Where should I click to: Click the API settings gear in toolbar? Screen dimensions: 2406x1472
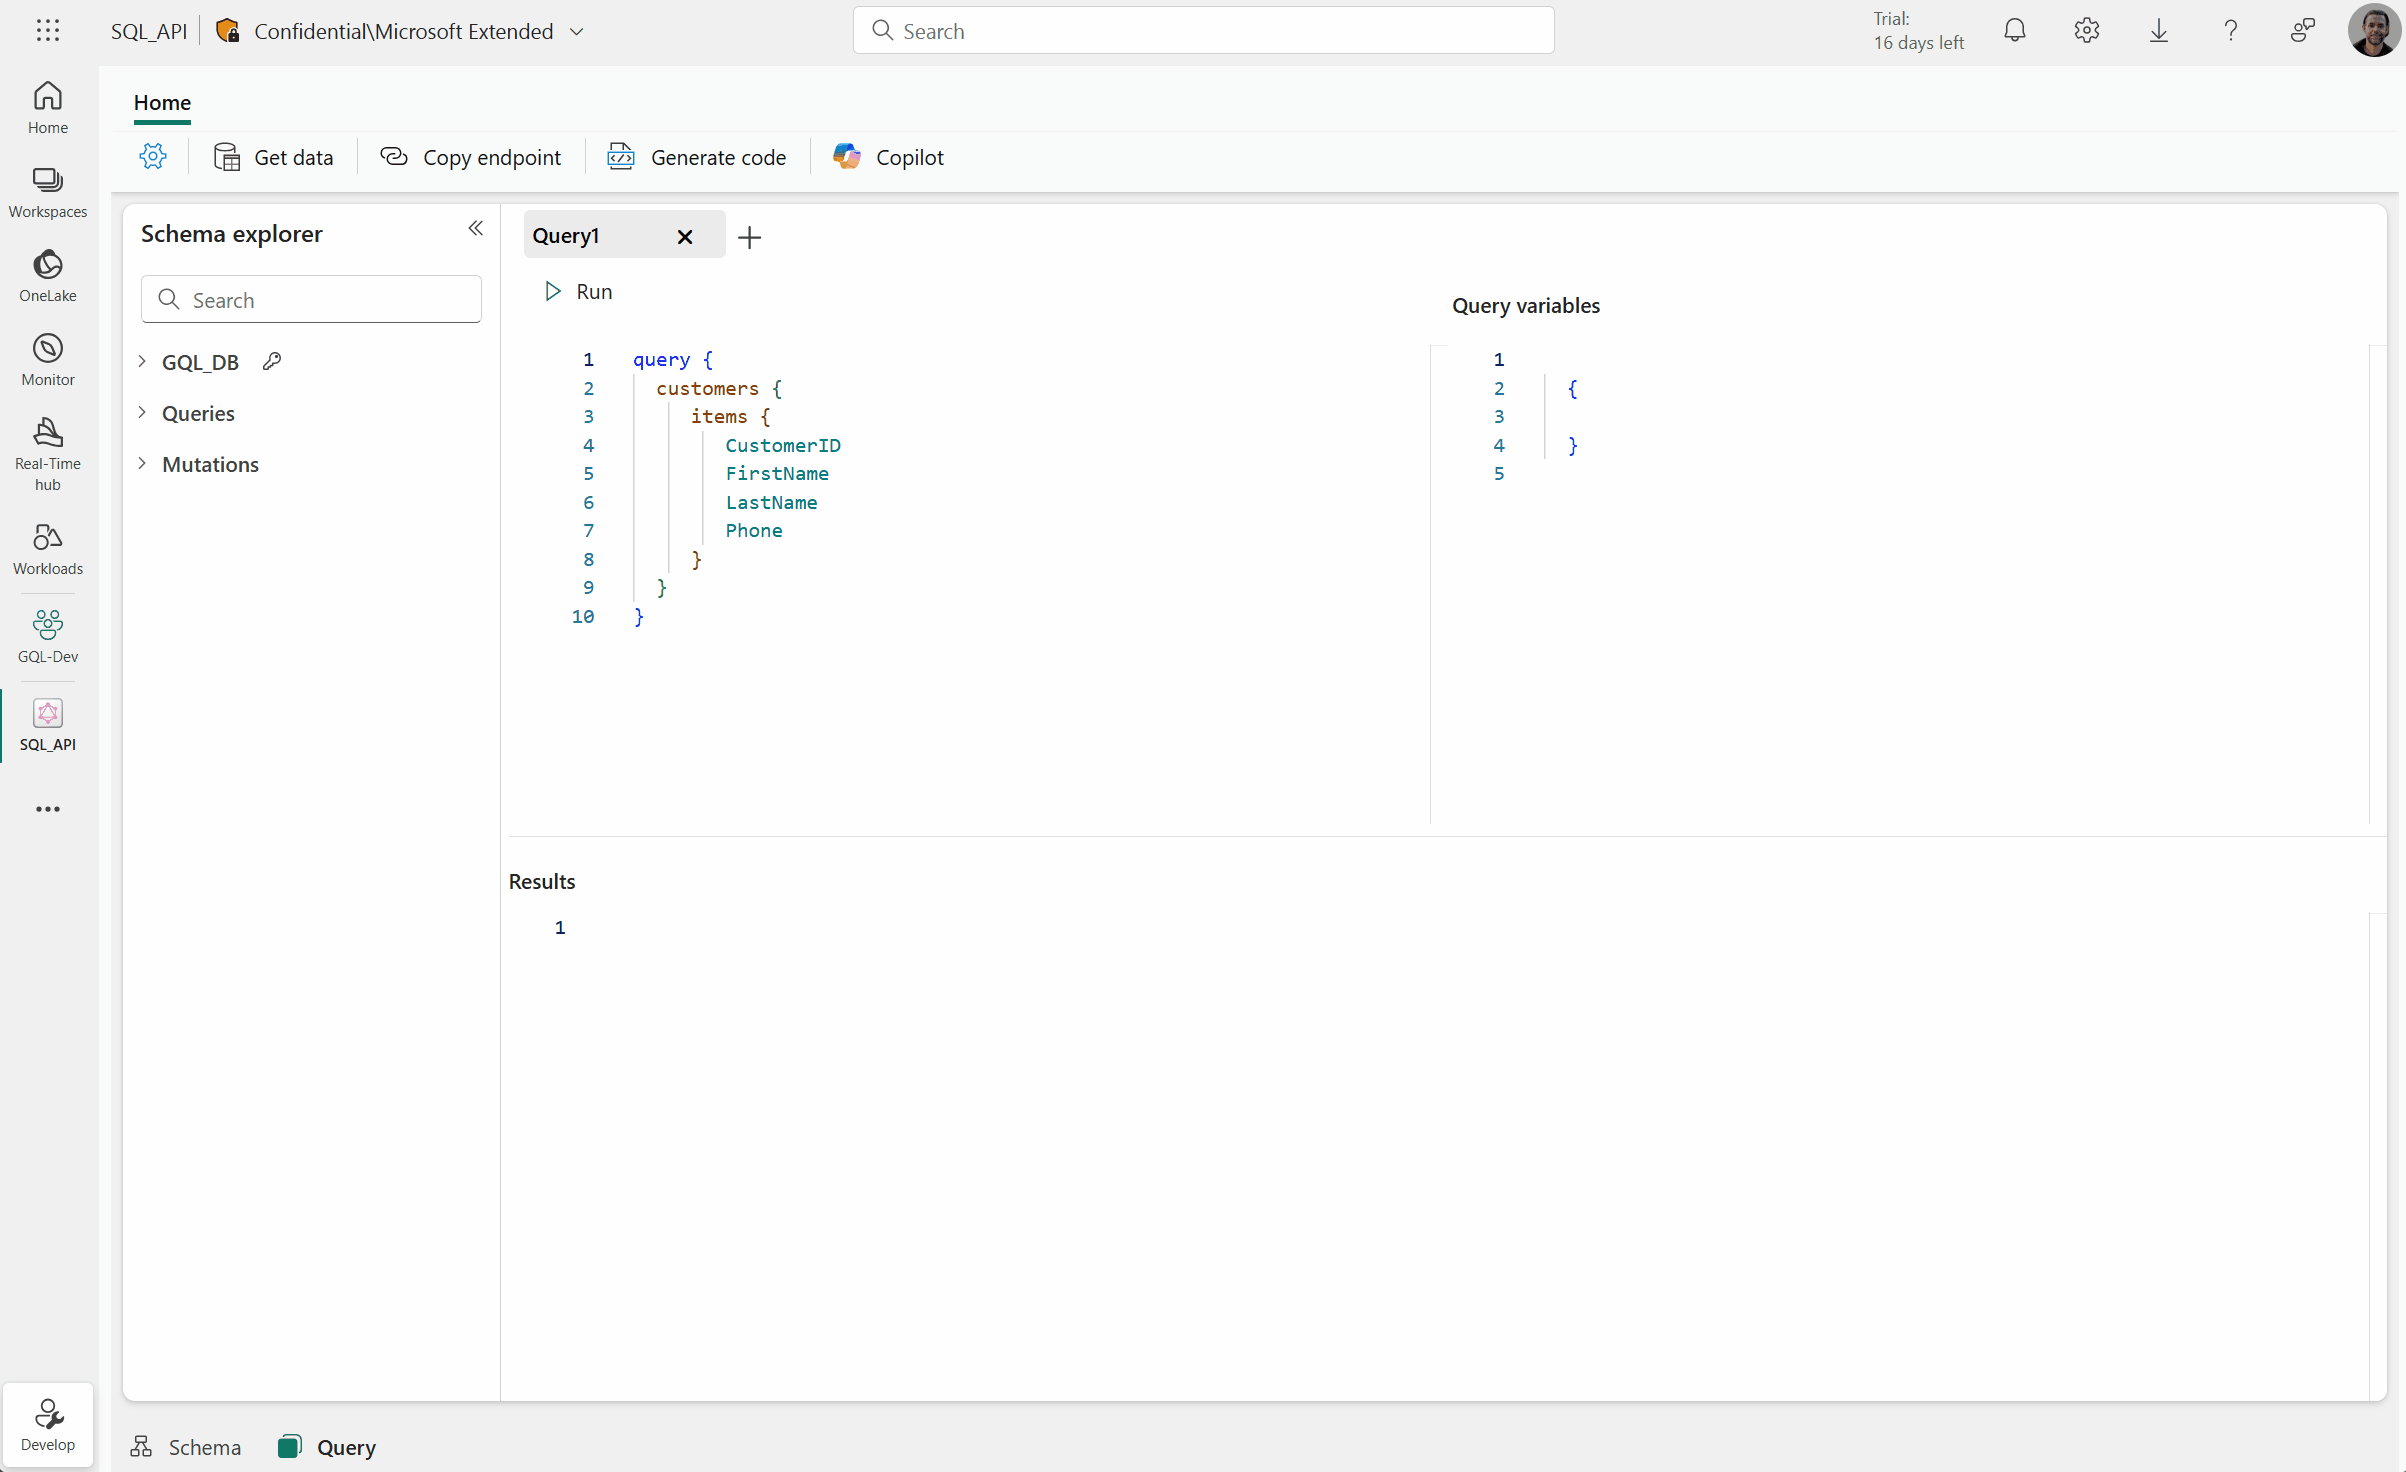[x=153, y=157]
